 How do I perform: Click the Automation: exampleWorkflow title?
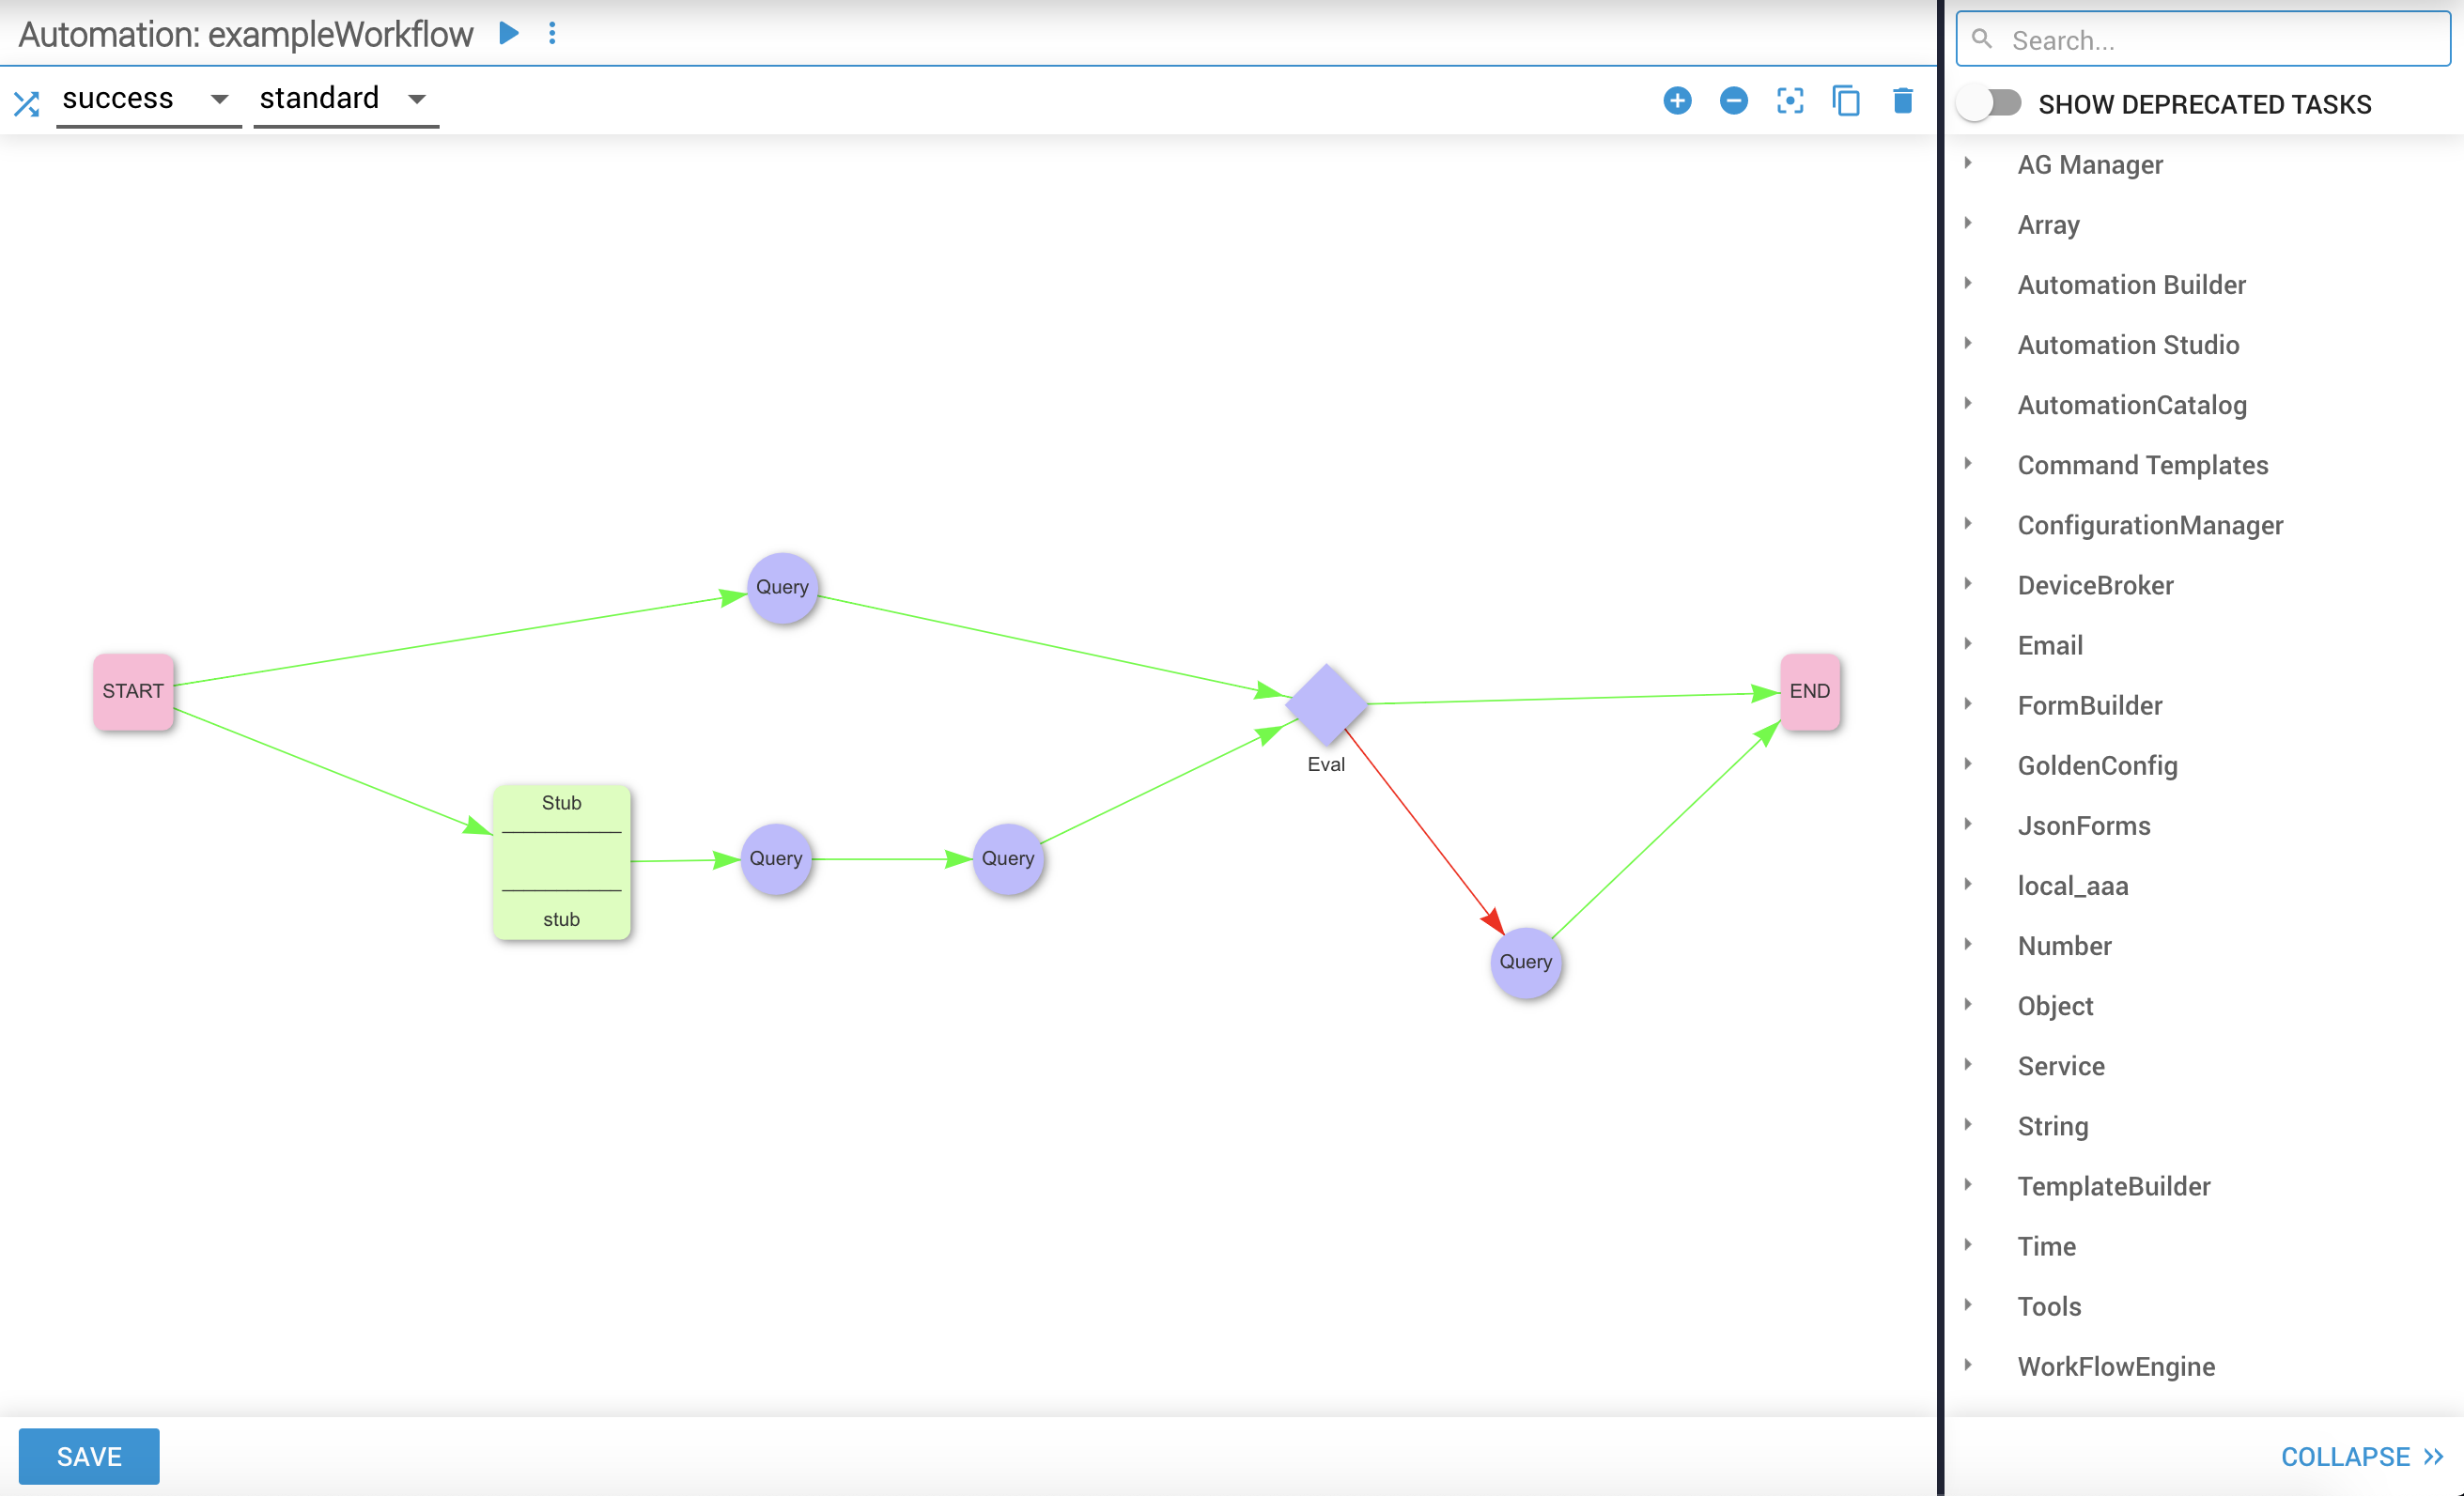click(246, 34)
